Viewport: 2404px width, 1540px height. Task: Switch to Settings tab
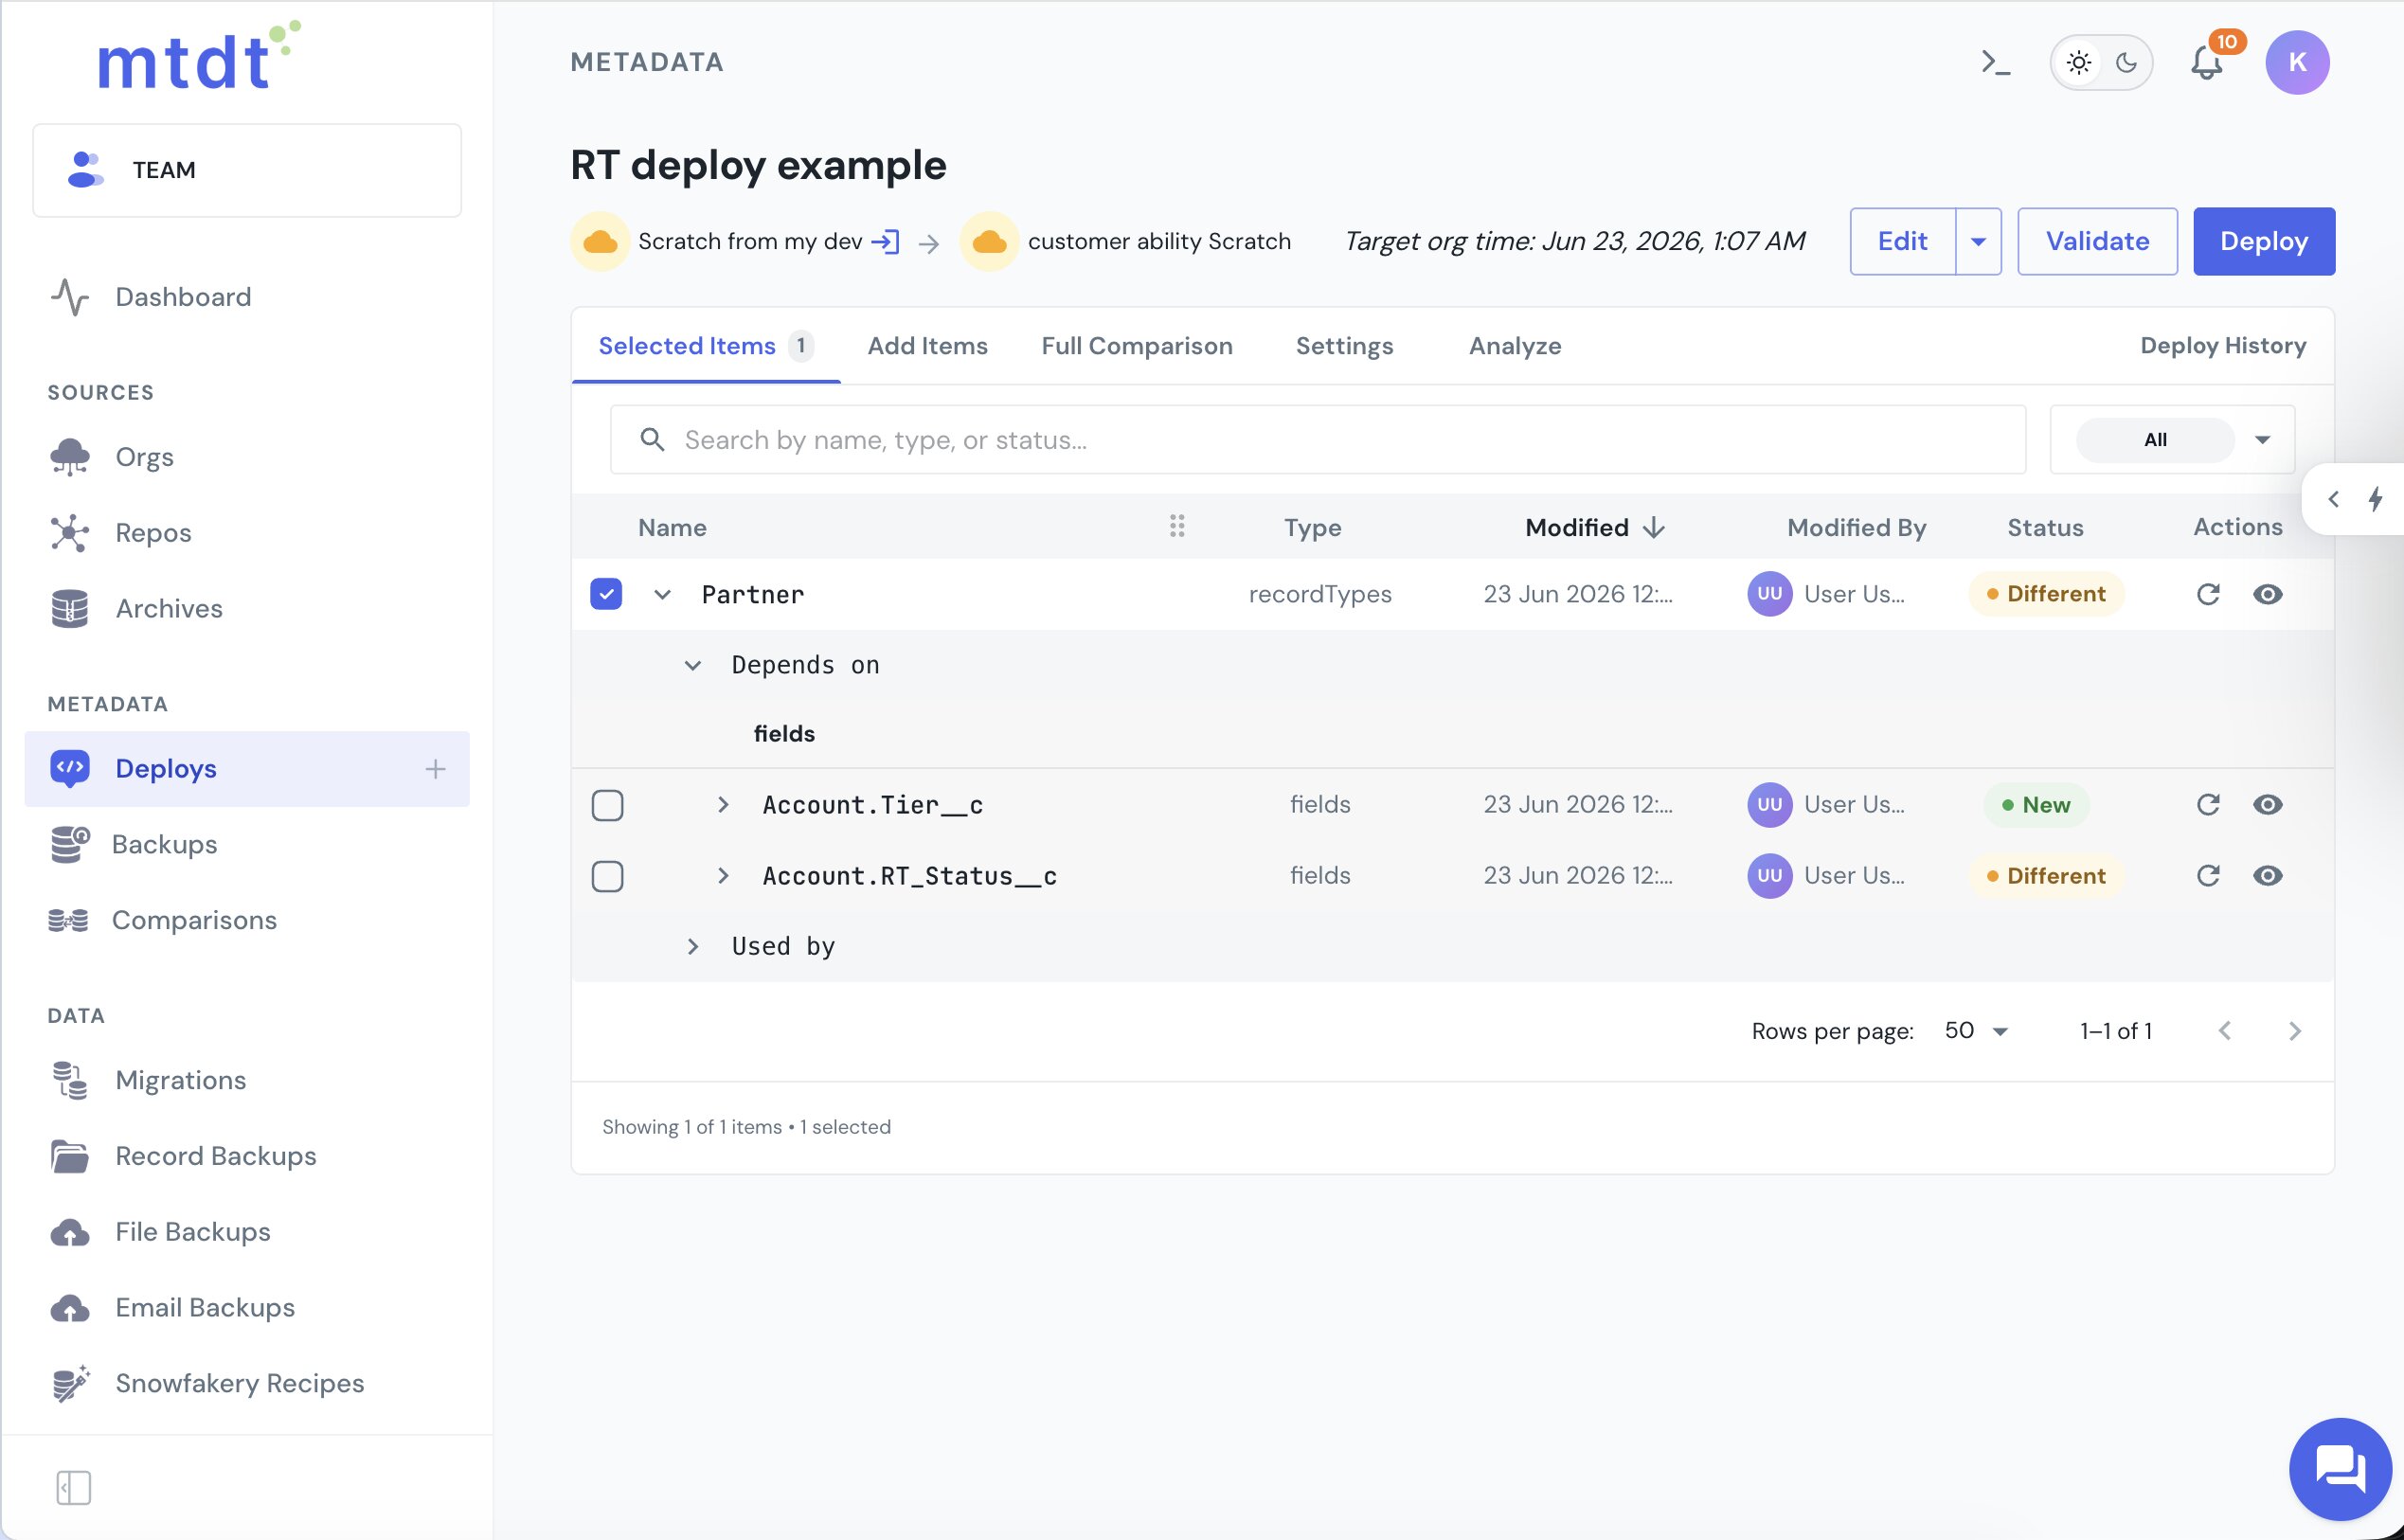click(1344, 346)
